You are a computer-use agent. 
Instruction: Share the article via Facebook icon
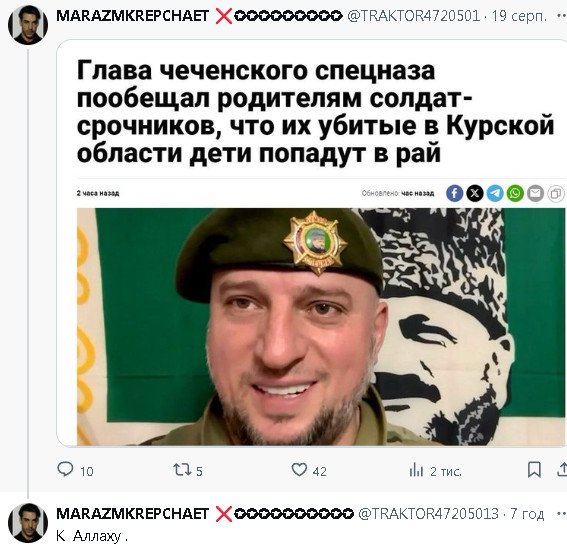click(x=455, y=193)
